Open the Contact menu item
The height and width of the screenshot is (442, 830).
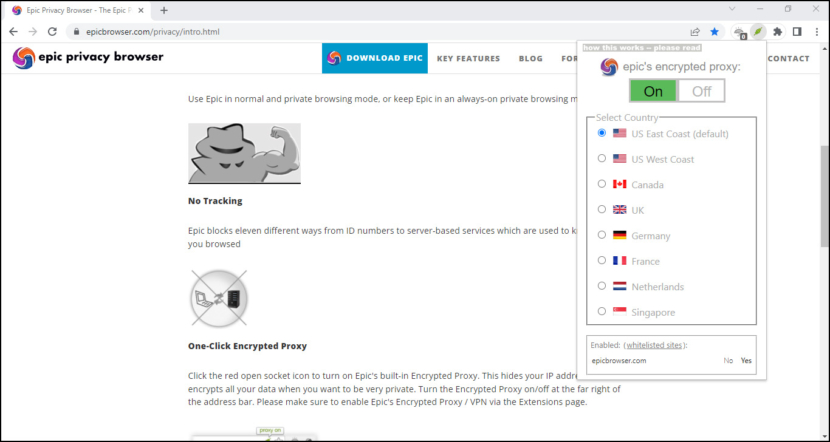tap(788, 59)
